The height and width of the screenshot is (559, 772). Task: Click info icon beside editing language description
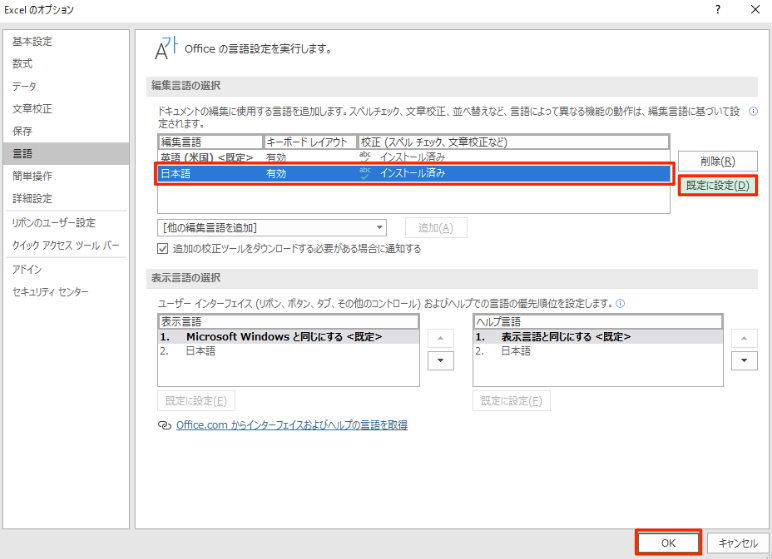751,112
